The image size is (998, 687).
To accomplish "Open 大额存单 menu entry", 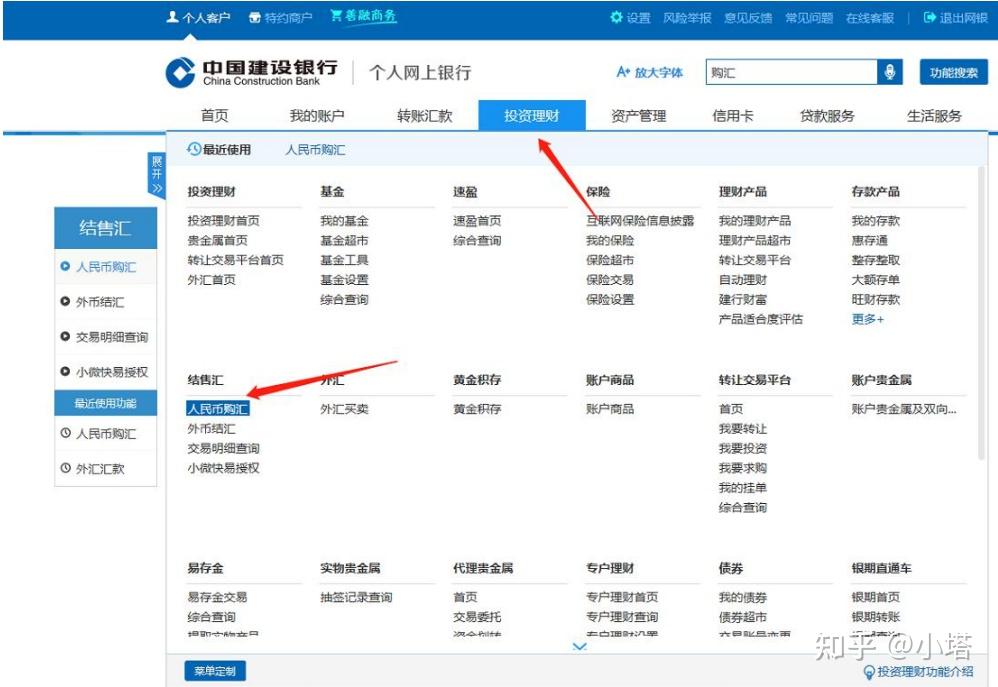I will click(x=876, y=280).
